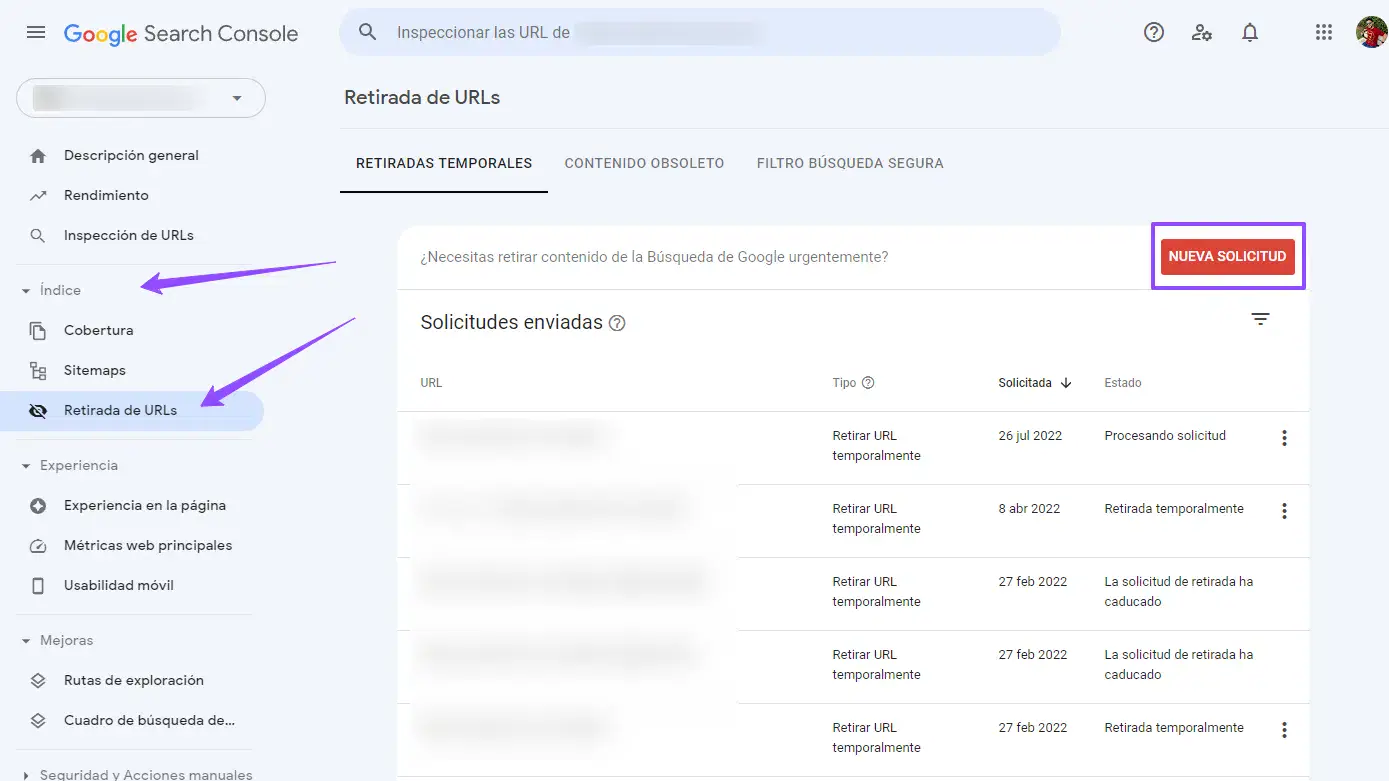Click the Solicitudes enviadas heading
Screen dimensions: 1389x781
click(511, 323)
